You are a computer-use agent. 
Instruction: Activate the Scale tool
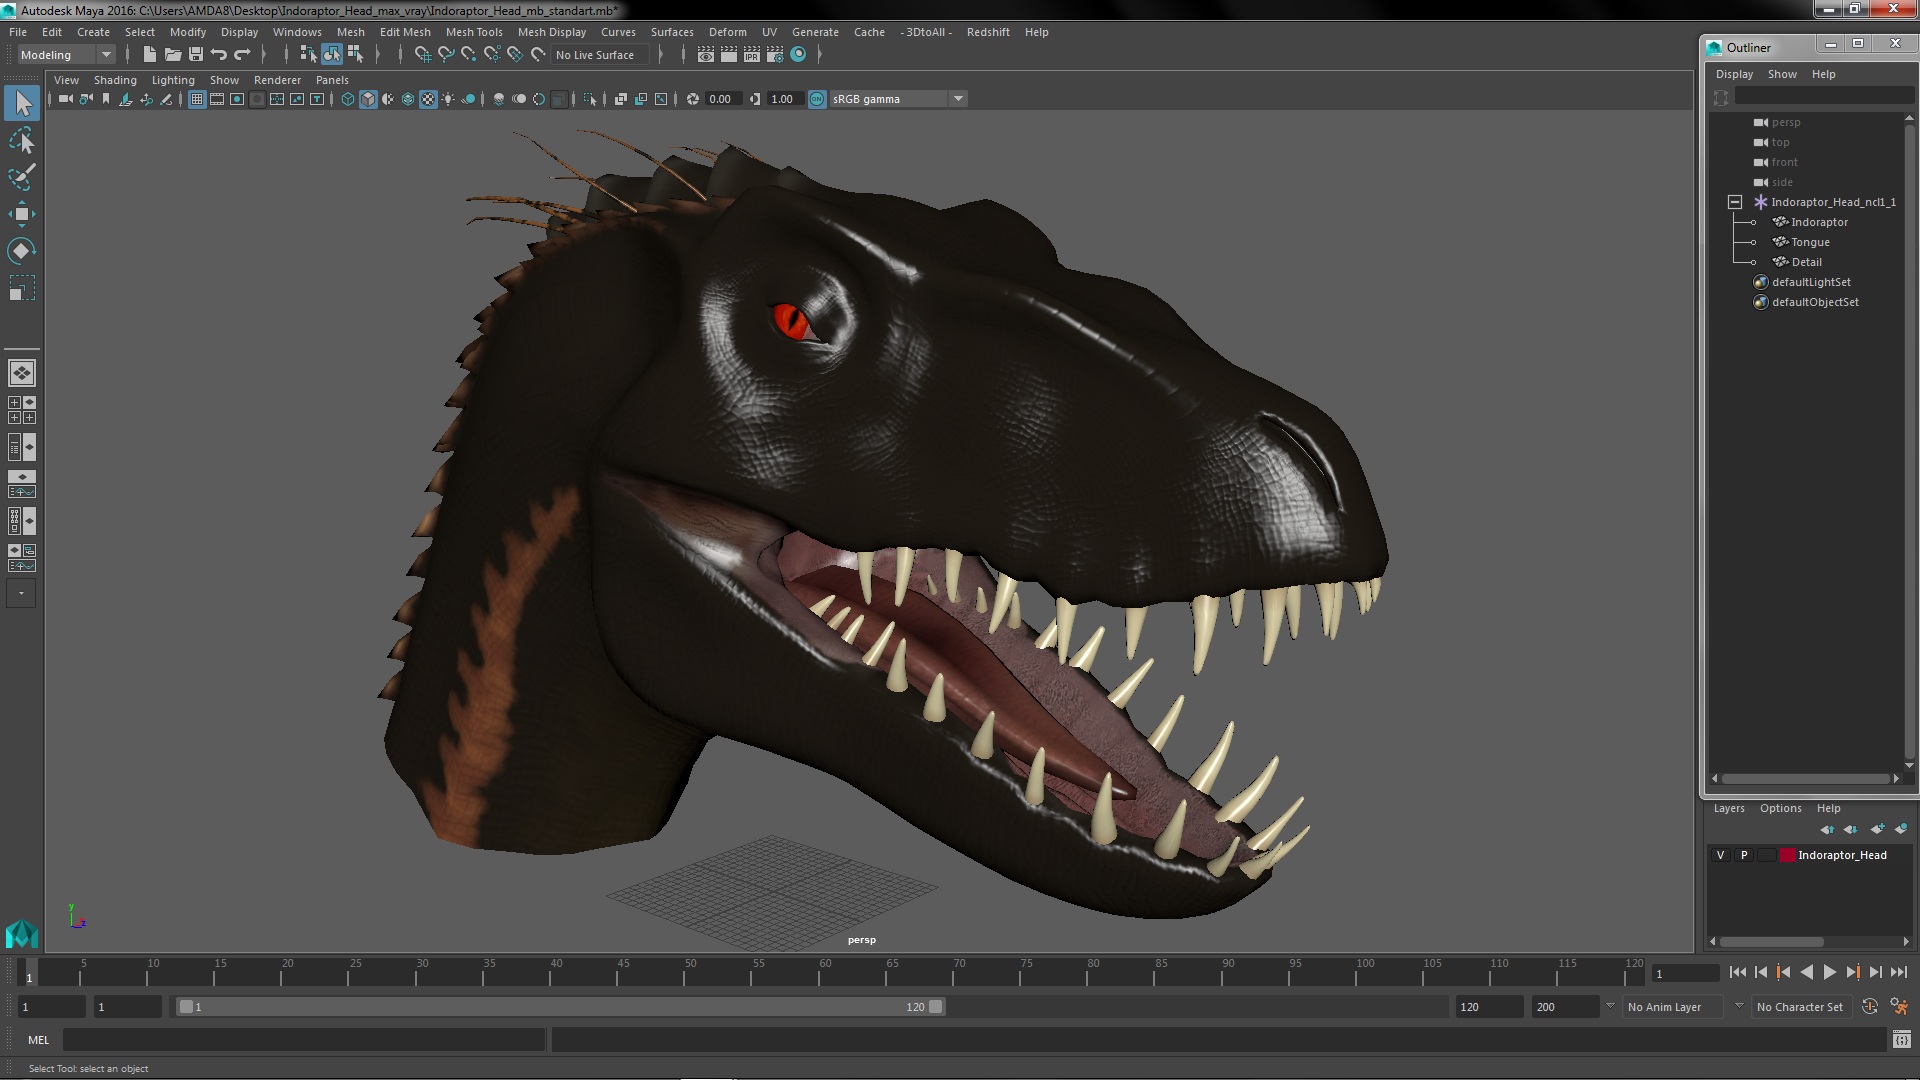(22, 288)
